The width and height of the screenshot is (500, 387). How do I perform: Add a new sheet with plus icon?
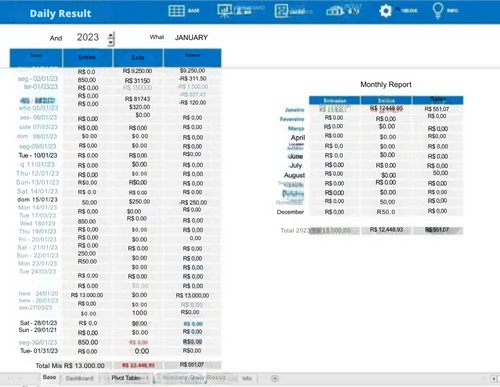click(275, 378)
